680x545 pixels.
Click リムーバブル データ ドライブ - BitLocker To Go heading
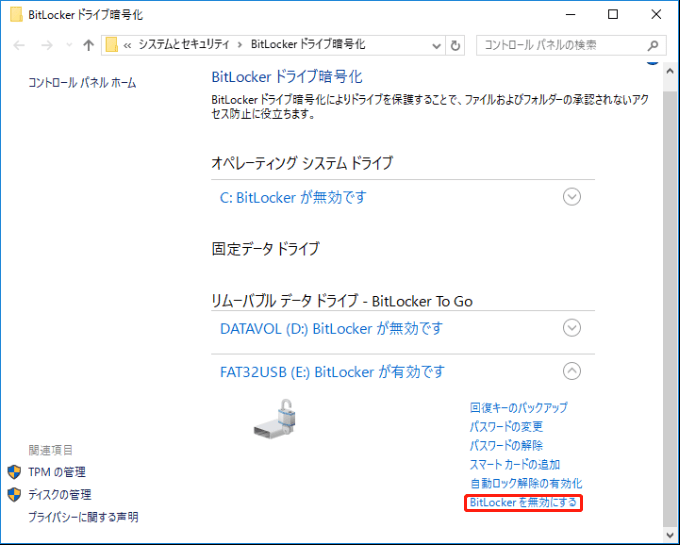342,300
